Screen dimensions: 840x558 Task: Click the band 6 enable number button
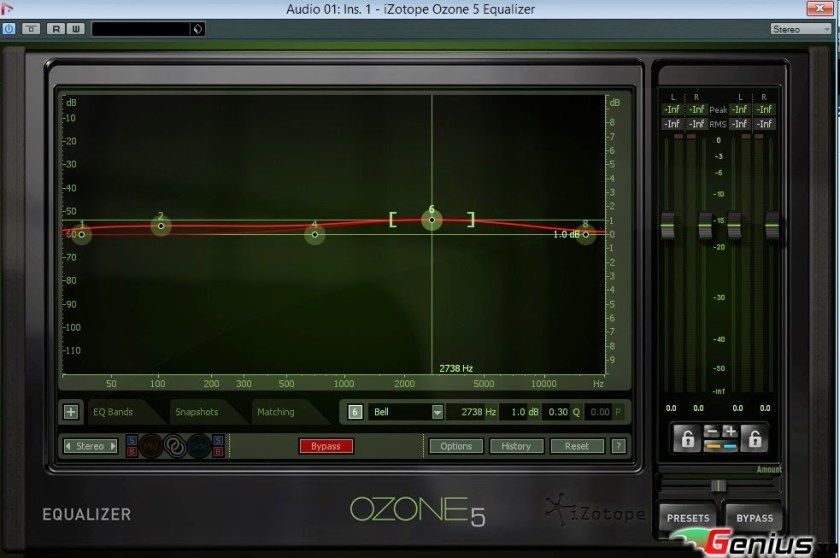click(355, 412)
